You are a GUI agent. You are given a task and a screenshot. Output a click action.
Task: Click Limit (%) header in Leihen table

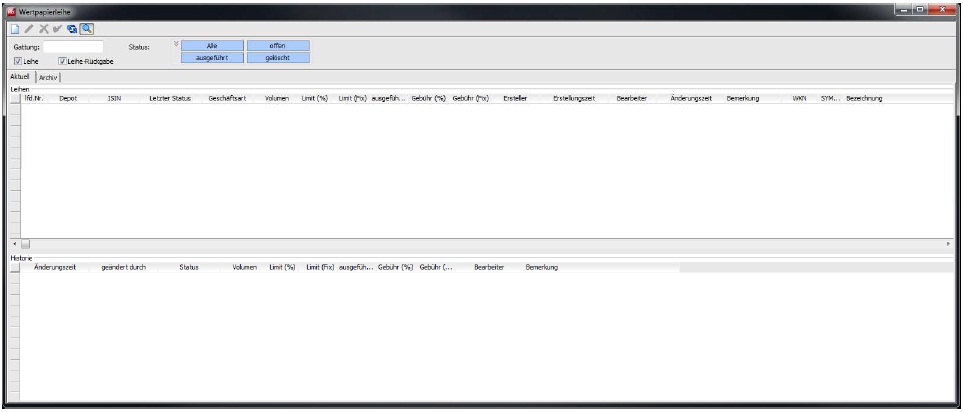[314, 98]
